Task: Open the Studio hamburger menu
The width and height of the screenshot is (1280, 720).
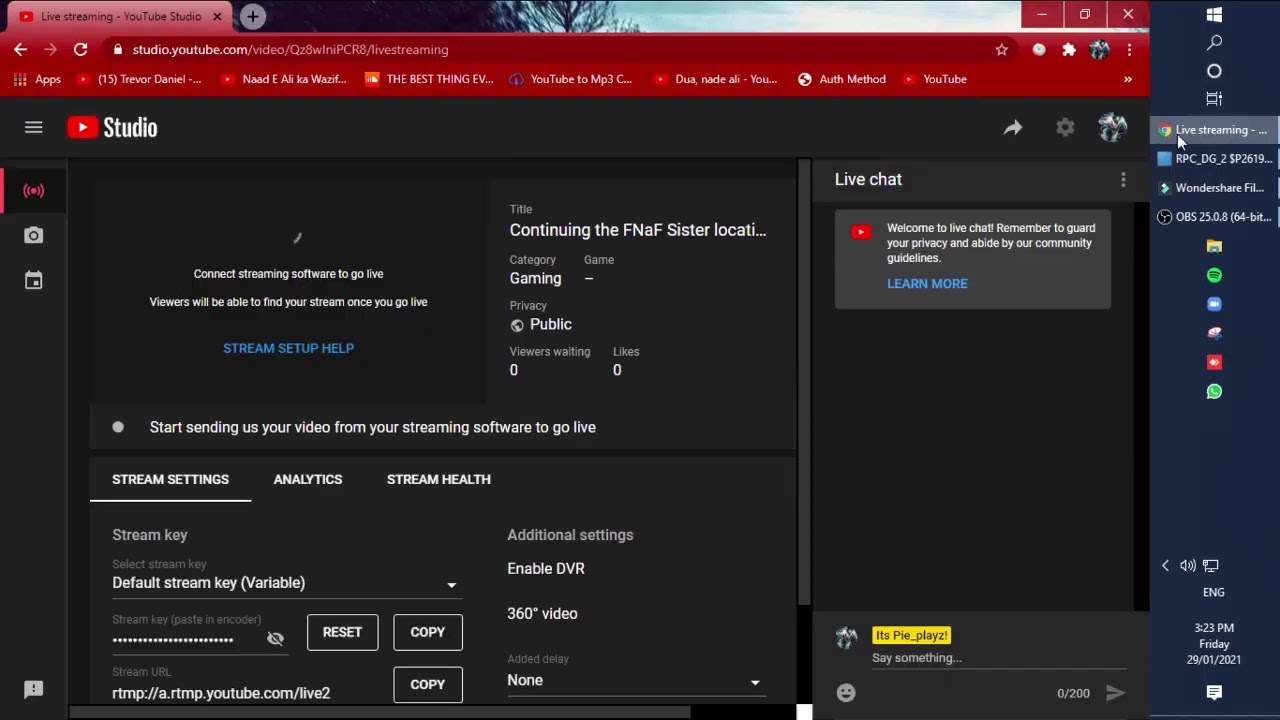Action: point(33,127)
